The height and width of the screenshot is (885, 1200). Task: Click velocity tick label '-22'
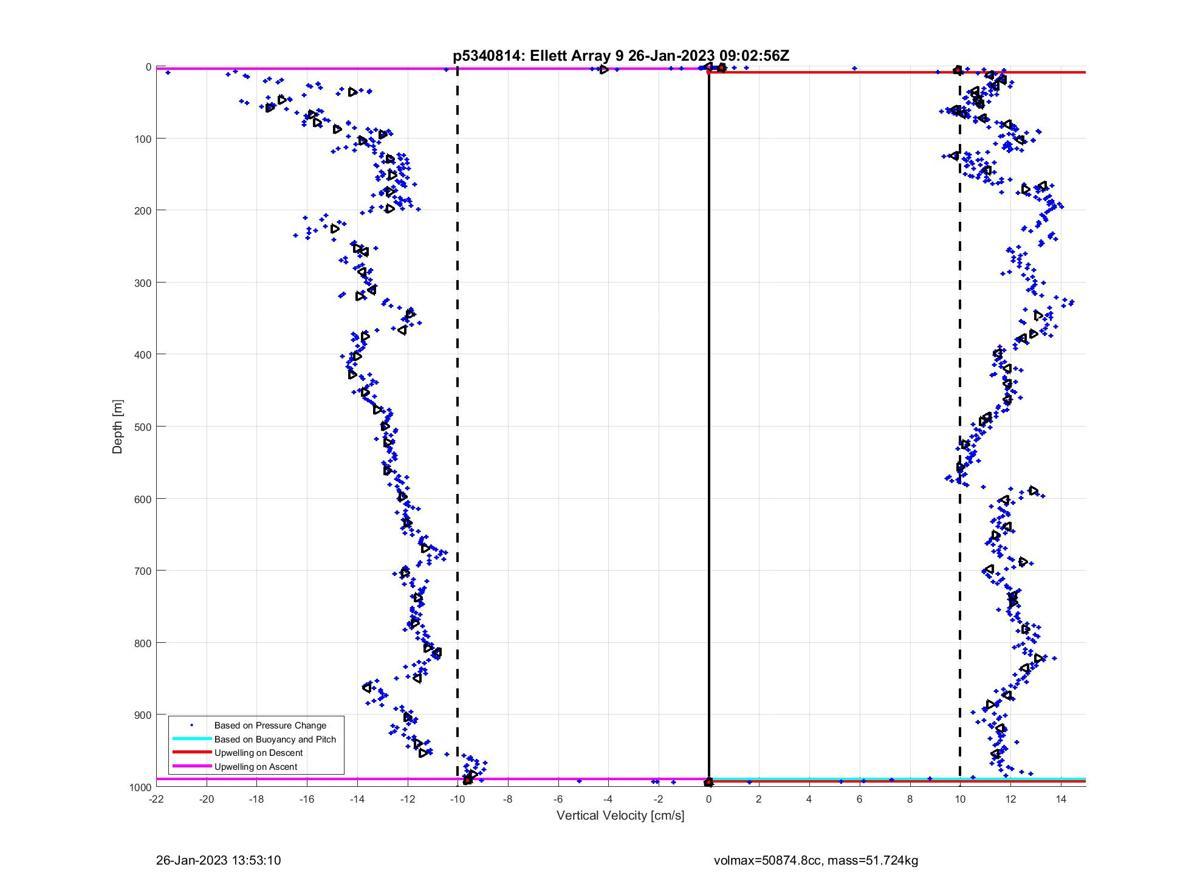click(156, 799)
